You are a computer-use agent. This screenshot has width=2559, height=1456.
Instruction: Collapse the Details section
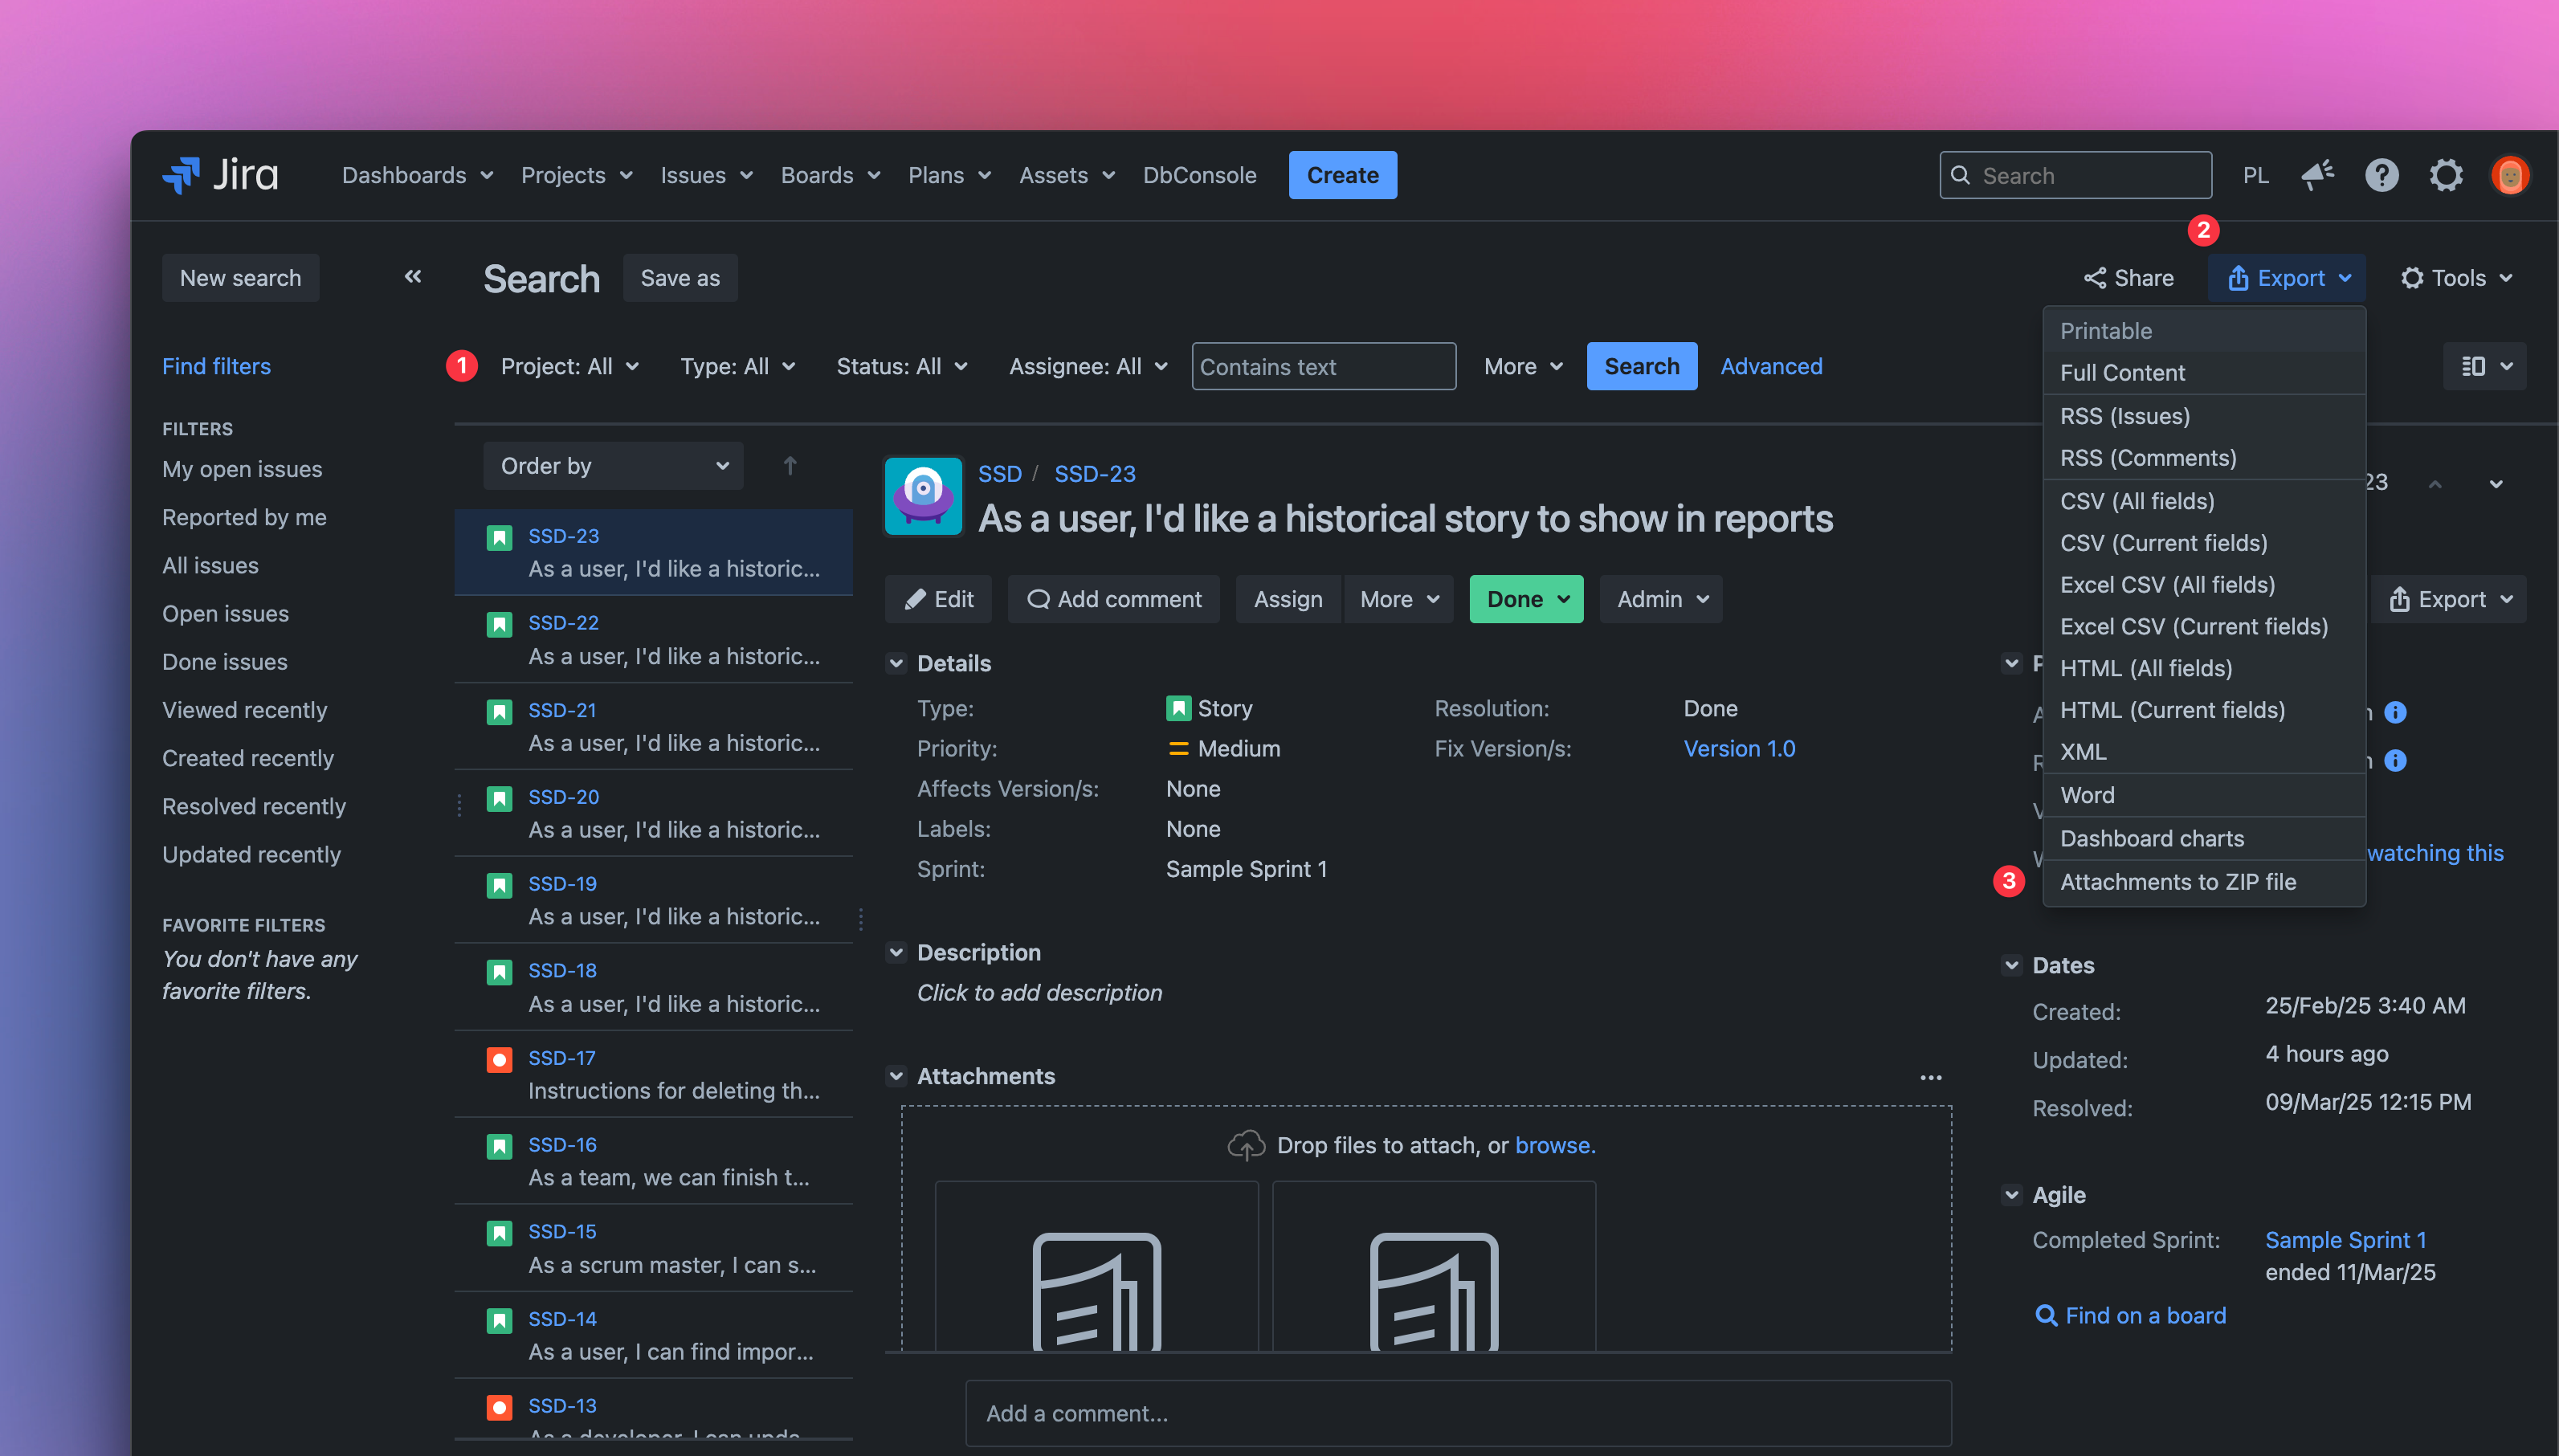[896, 663]
